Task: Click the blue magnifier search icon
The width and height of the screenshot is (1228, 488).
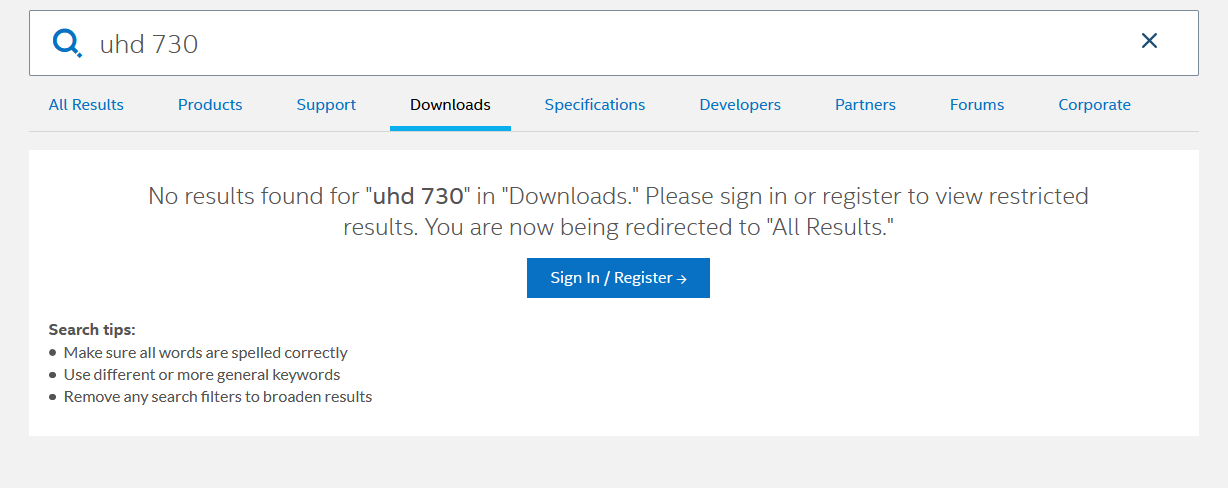Action: click(x=67, y=43)
